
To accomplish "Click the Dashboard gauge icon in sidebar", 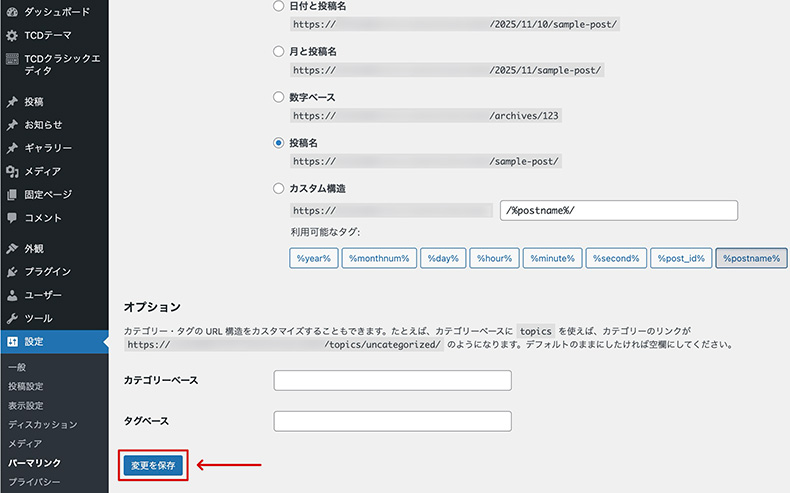I will [x=12, y=12].
